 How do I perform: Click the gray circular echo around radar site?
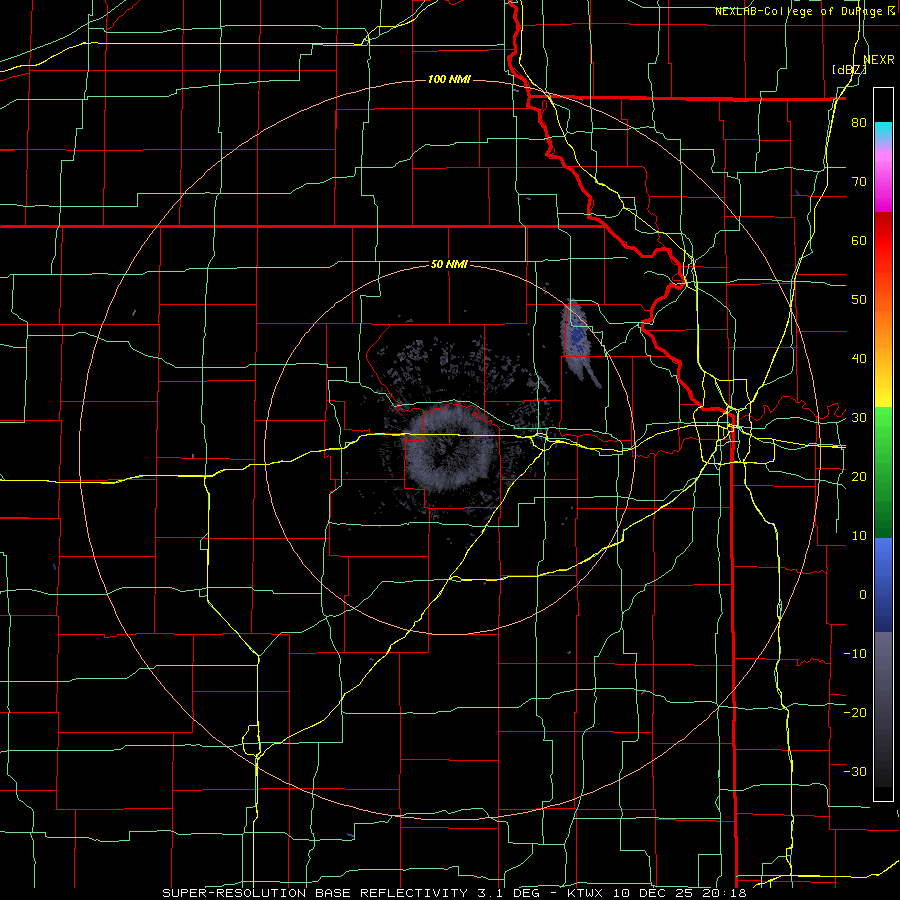coord(450,448)
